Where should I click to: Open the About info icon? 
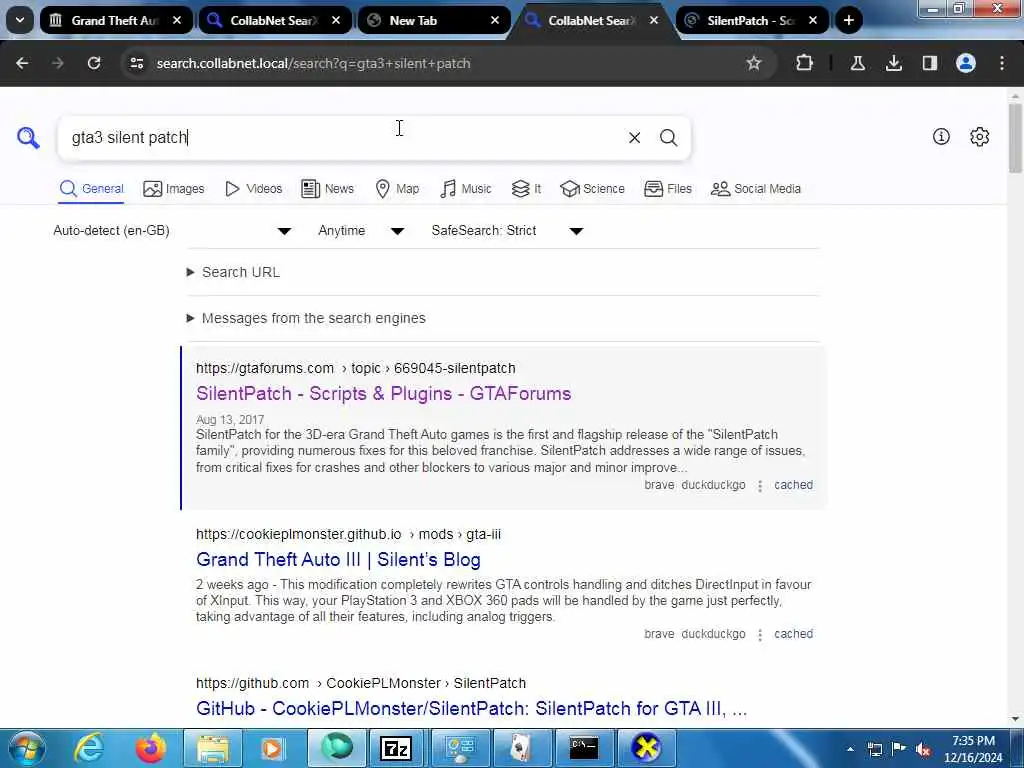(x=940, y=136)
